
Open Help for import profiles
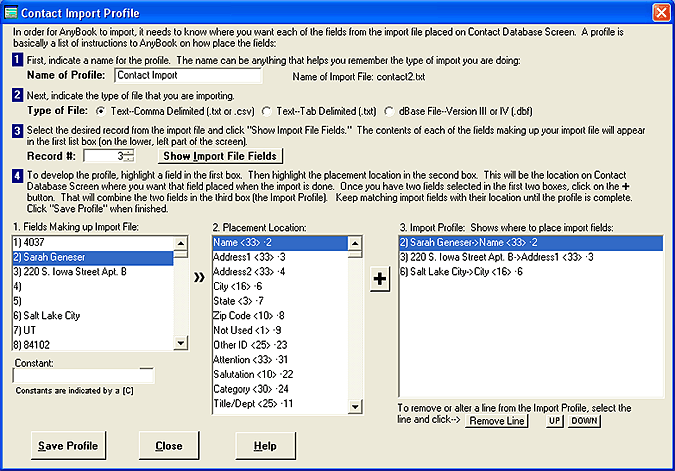pos(265,445)
